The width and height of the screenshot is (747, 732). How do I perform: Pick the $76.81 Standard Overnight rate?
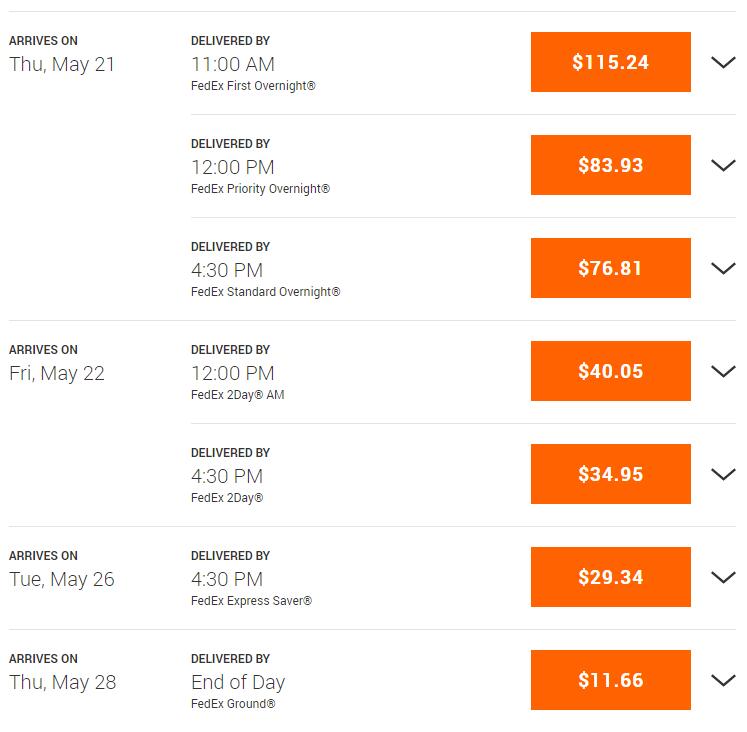coord(610,268)
